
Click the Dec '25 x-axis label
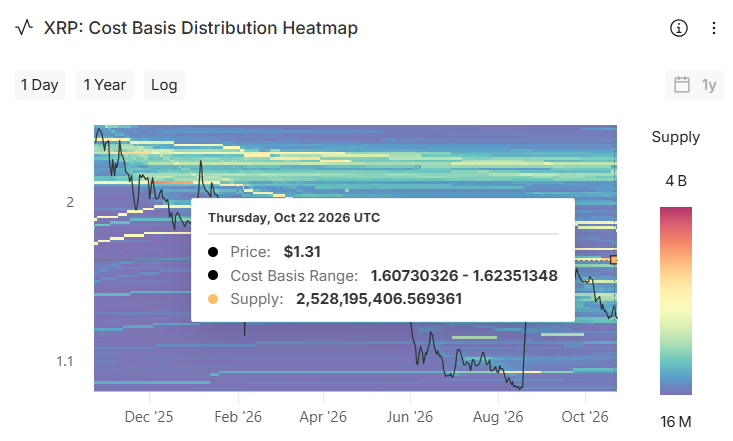point(149,417)
